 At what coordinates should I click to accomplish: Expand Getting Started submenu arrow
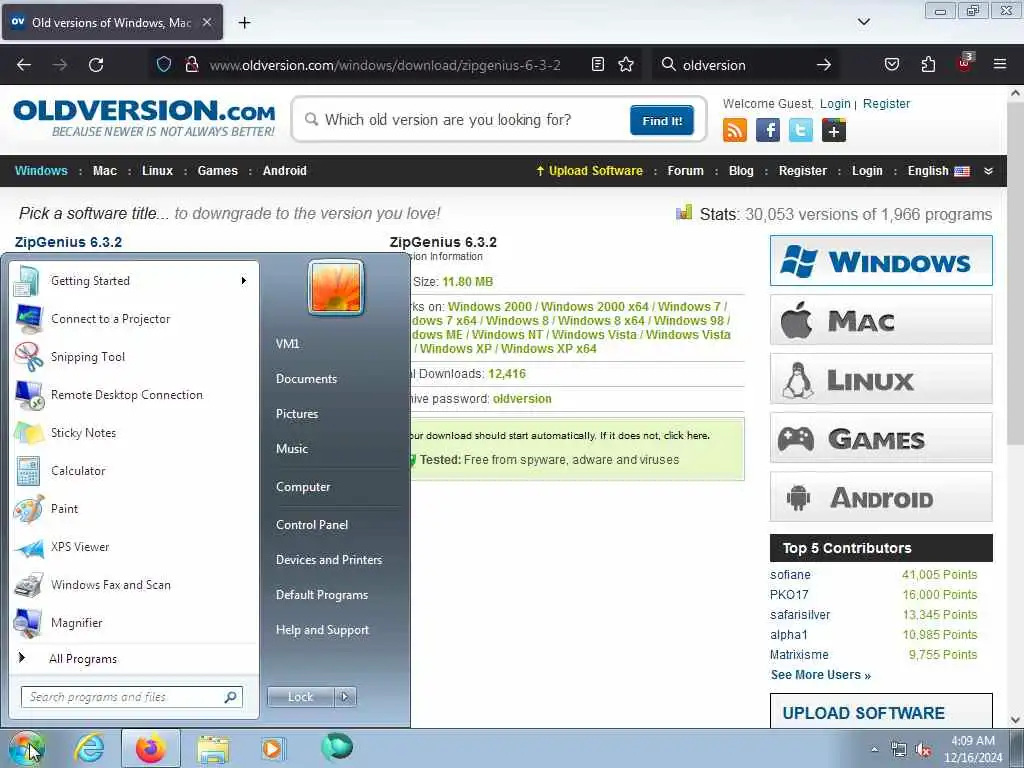(244, 281)
